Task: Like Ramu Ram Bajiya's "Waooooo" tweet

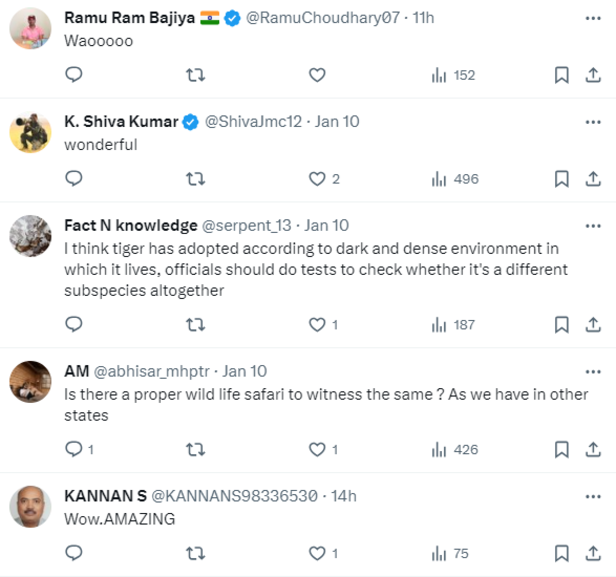Action: 317,75
